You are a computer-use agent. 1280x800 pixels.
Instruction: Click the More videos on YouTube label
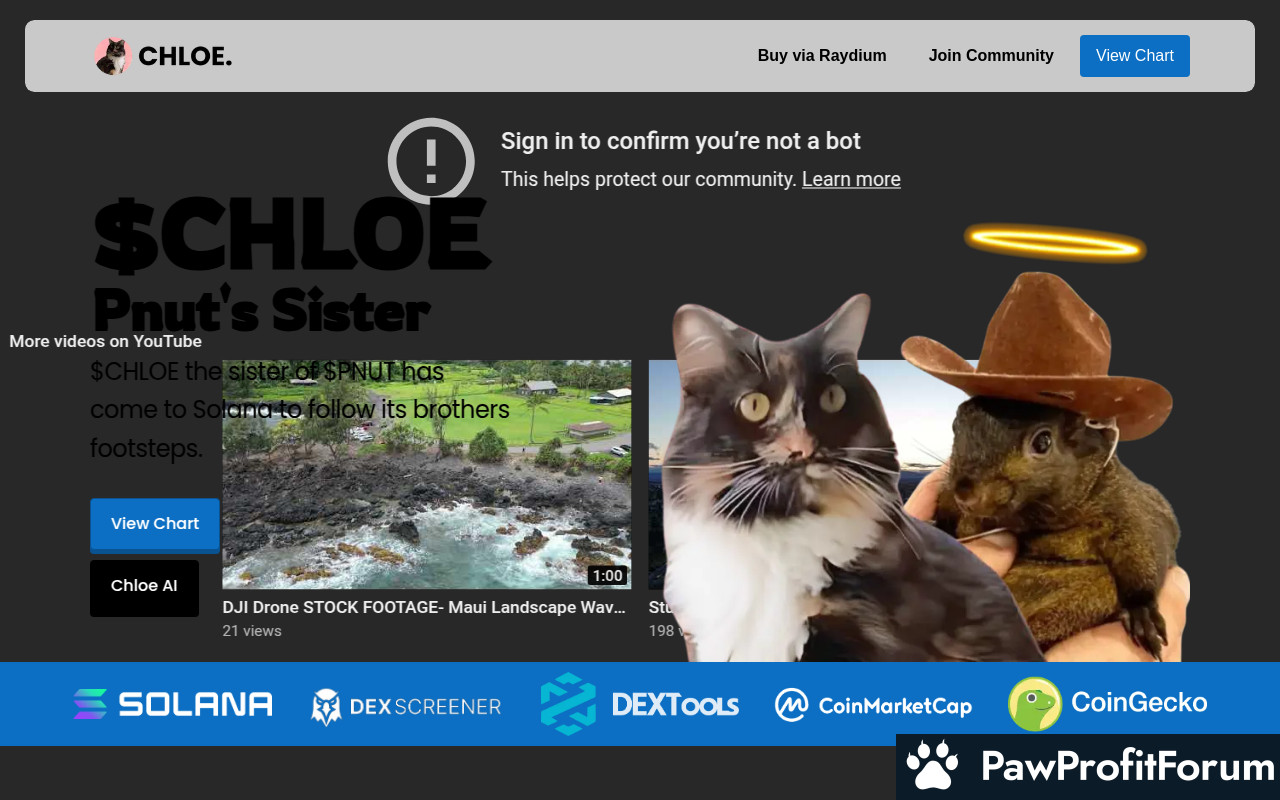(105, 341)
